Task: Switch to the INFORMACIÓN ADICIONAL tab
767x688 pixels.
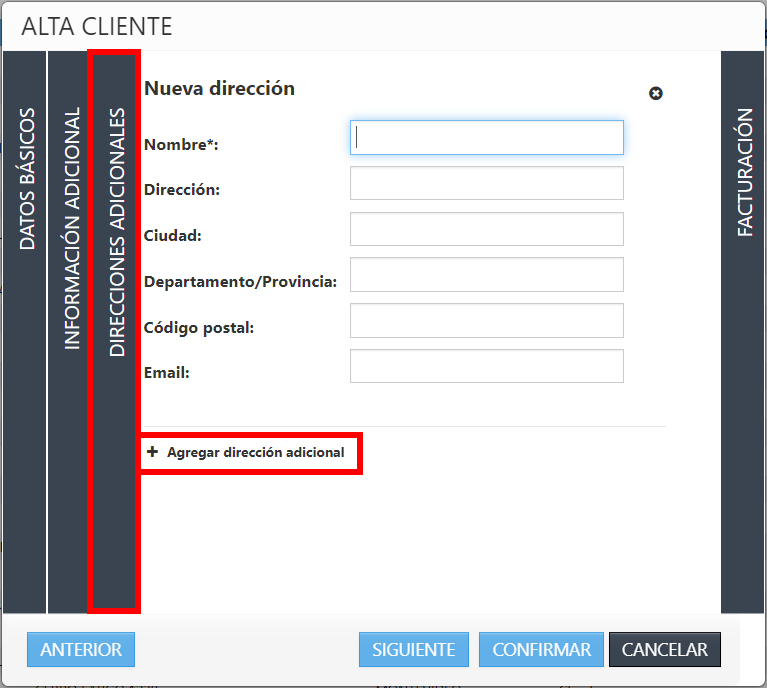Action: tap(72, 229)
